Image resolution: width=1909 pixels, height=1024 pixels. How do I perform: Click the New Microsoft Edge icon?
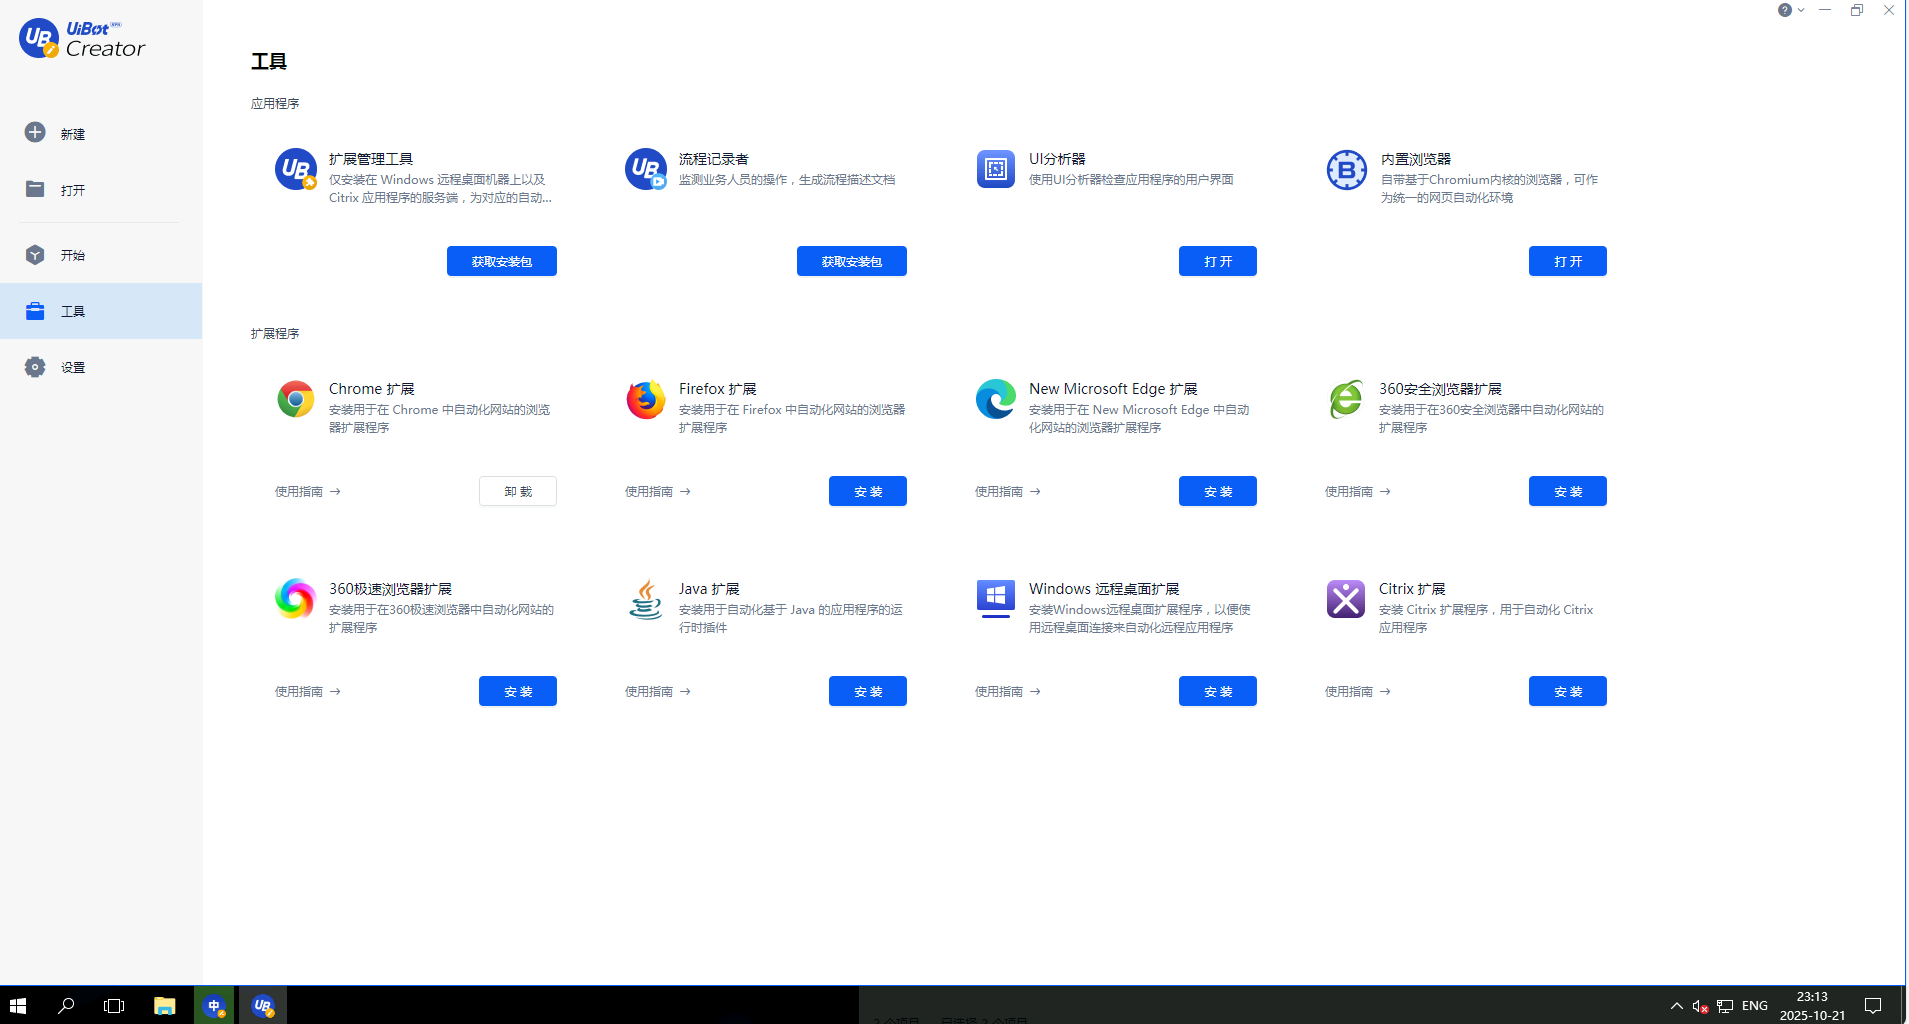pos(995,399)
